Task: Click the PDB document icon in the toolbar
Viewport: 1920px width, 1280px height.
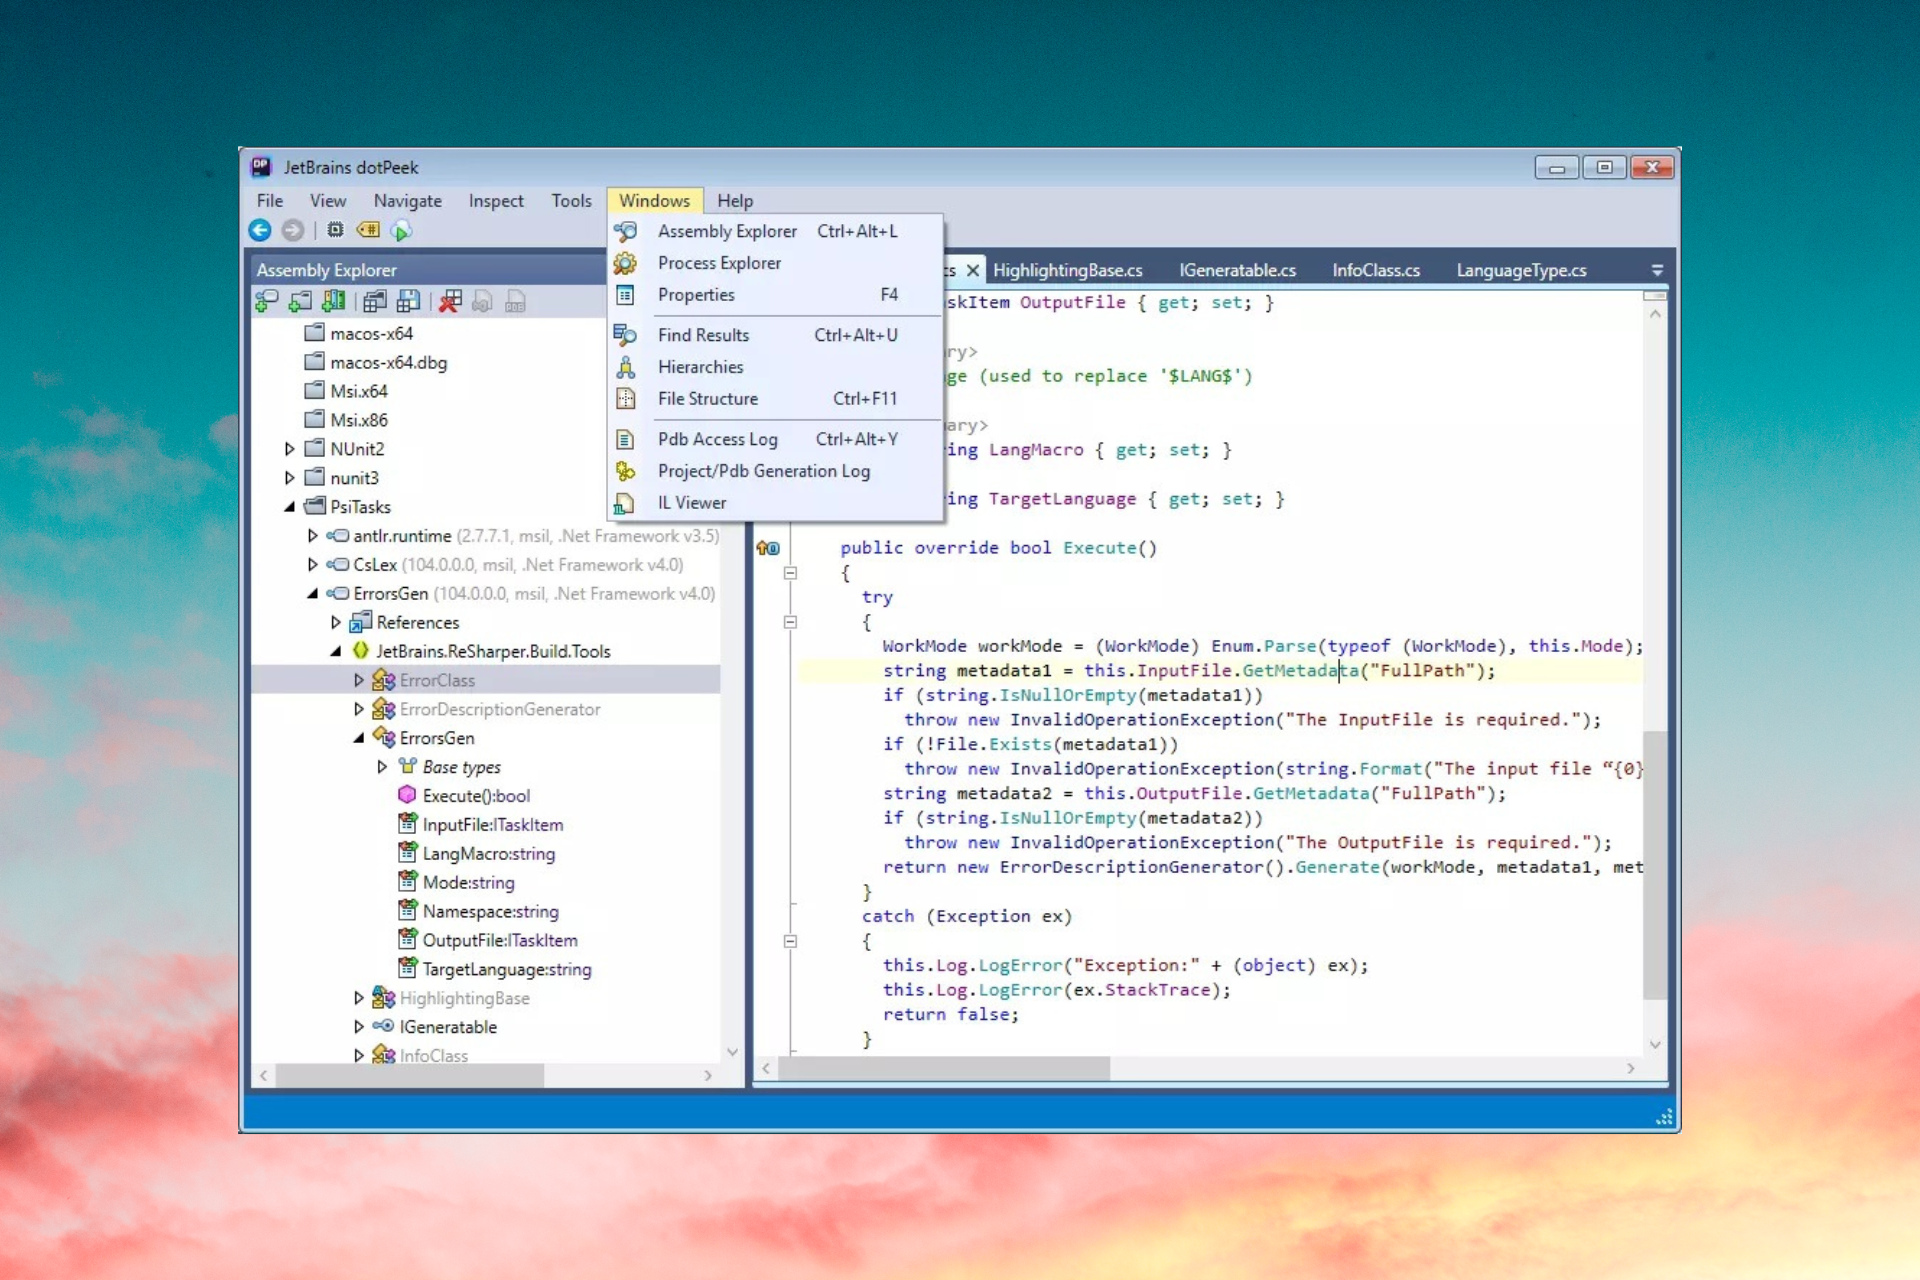Action: tap(514, 301)
